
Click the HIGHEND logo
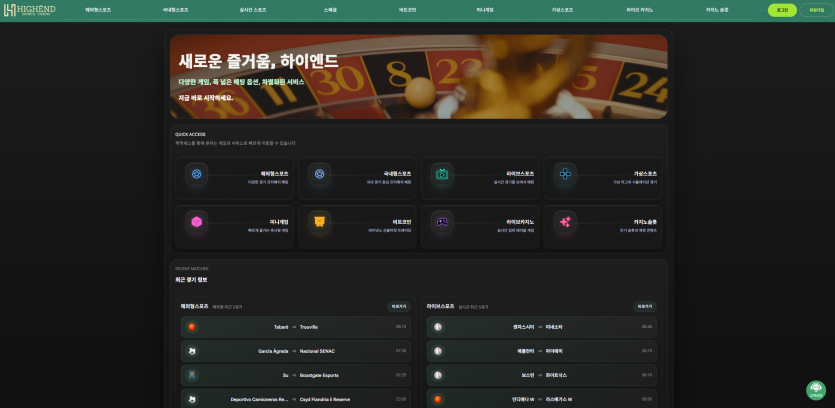click(x=29, y=10)
